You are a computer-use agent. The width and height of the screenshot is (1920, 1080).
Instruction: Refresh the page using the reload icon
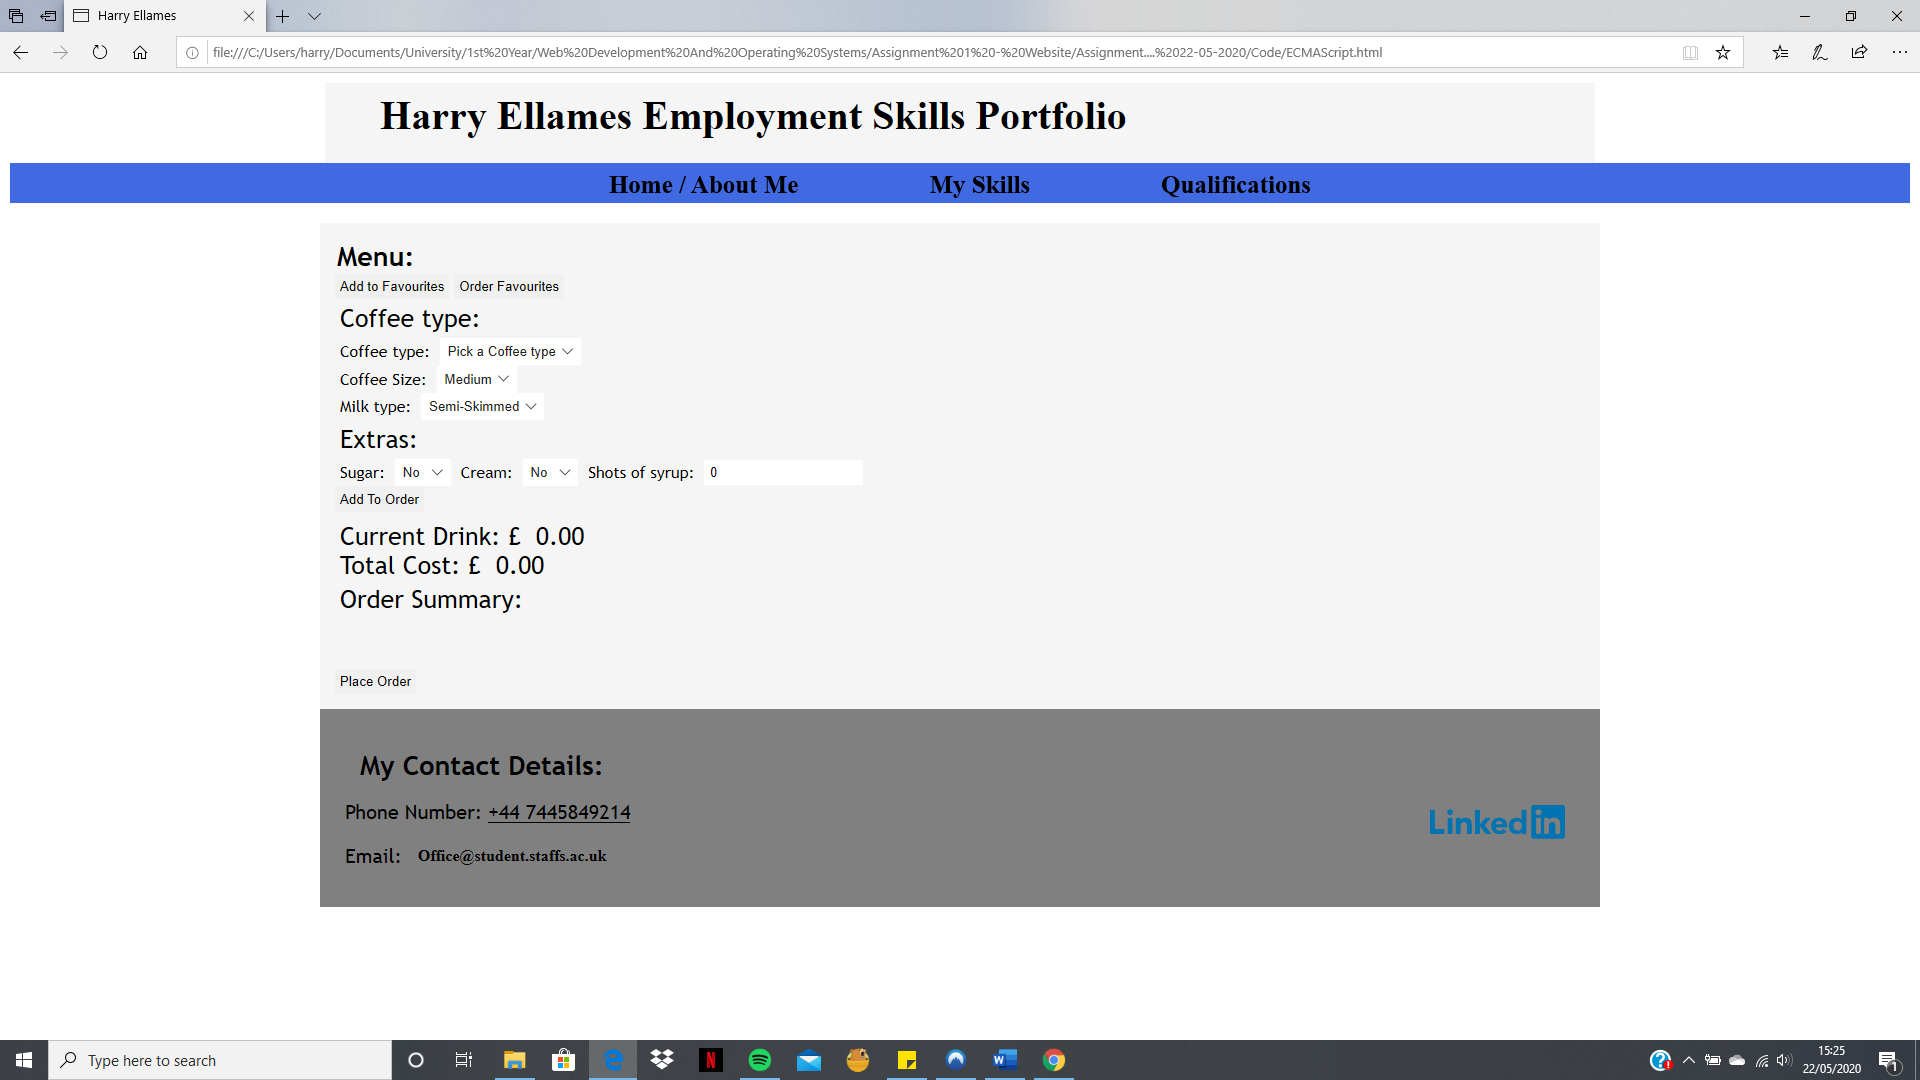pos(99,53)
